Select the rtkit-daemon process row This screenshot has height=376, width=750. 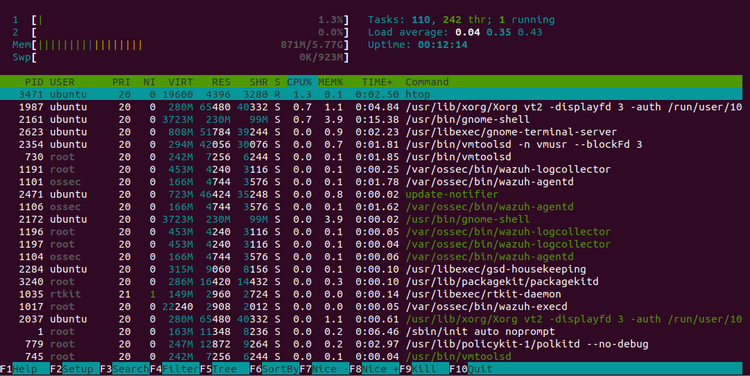tap(371, 294)
